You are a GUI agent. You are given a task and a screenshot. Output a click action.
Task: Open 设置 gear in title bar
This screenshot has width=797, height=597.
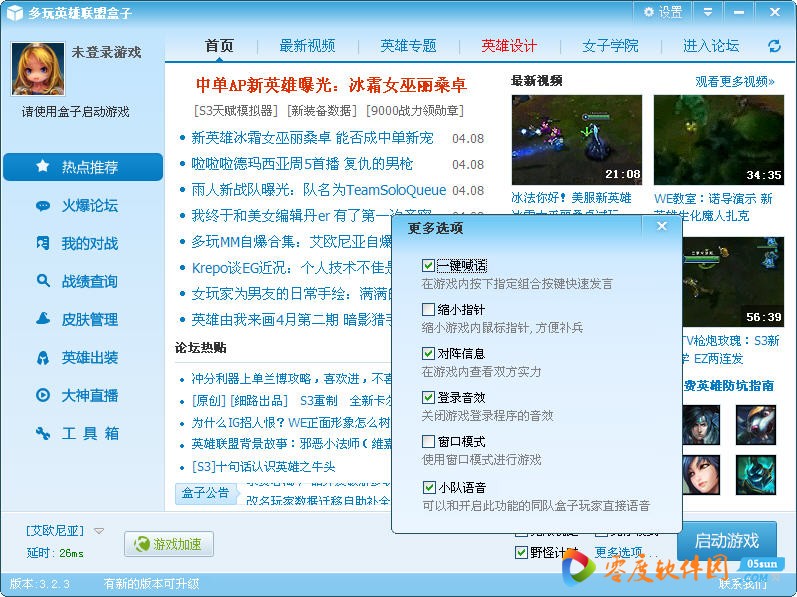663,12
